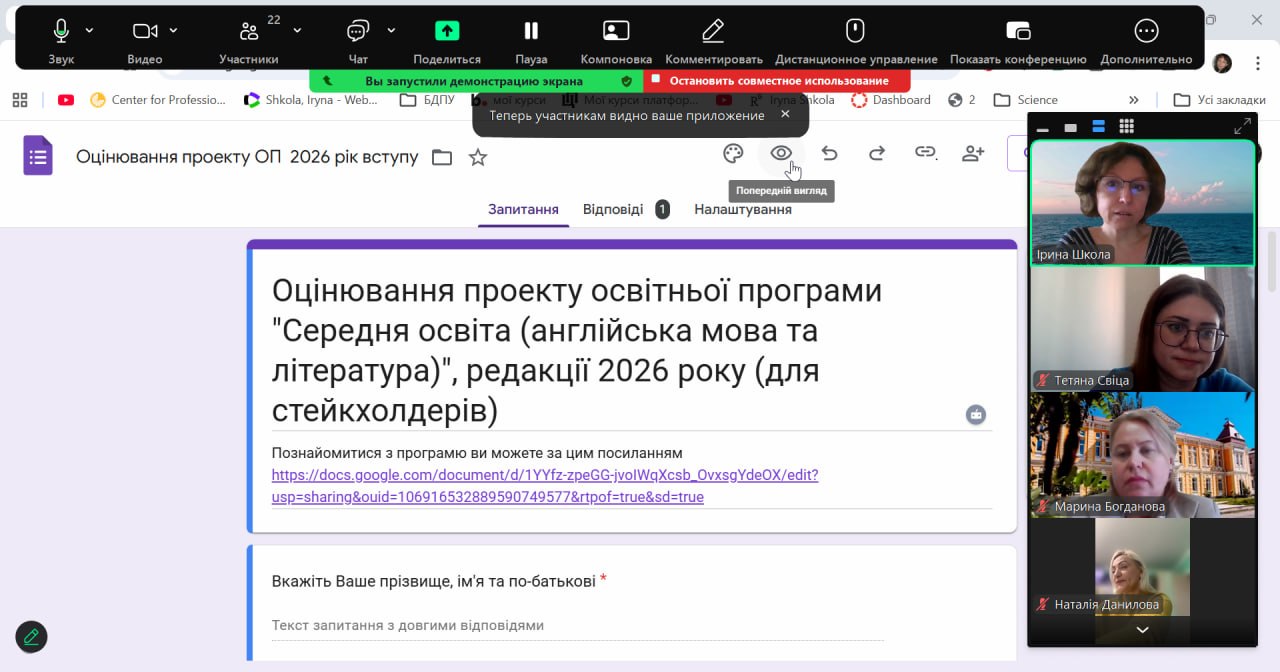Move the form to a folder

point(442,157)
